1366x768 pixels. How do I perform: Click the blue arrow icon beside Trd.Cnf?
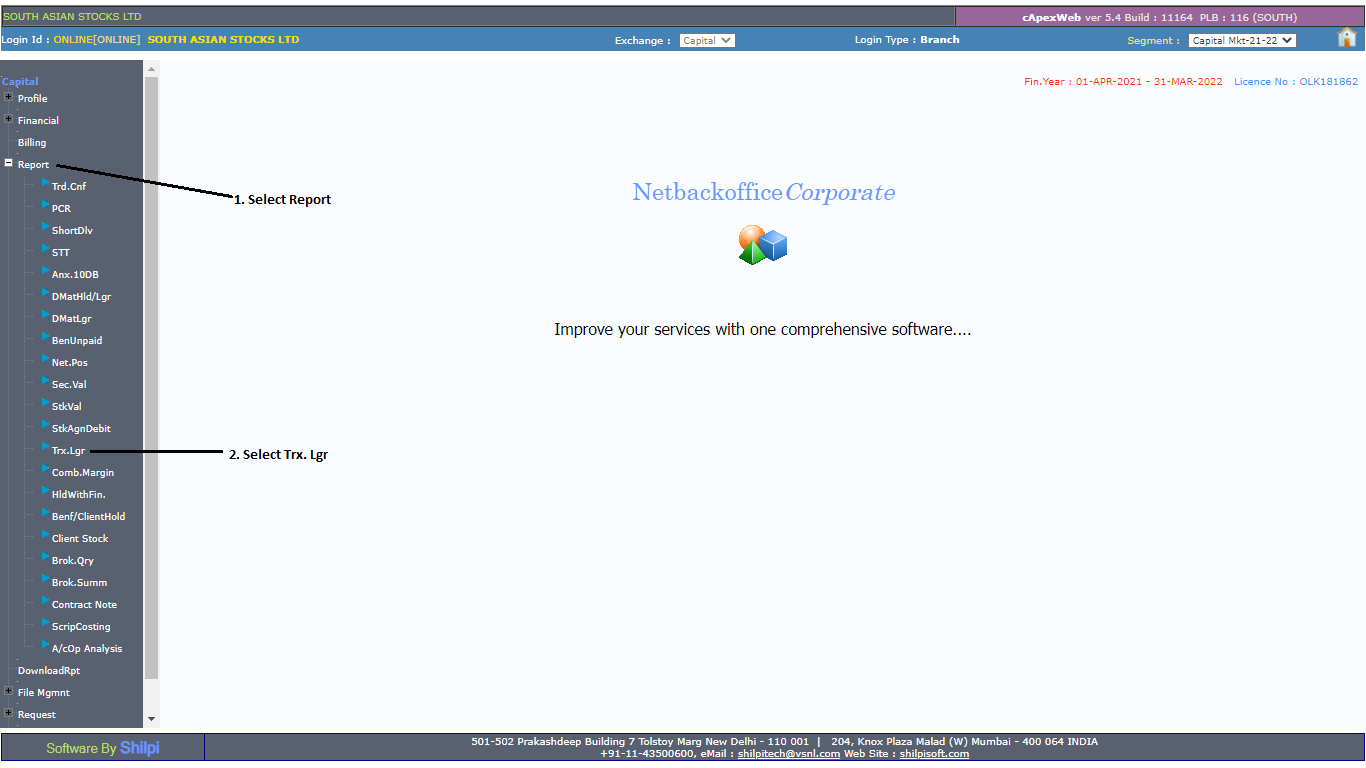(x=46, y=182)
